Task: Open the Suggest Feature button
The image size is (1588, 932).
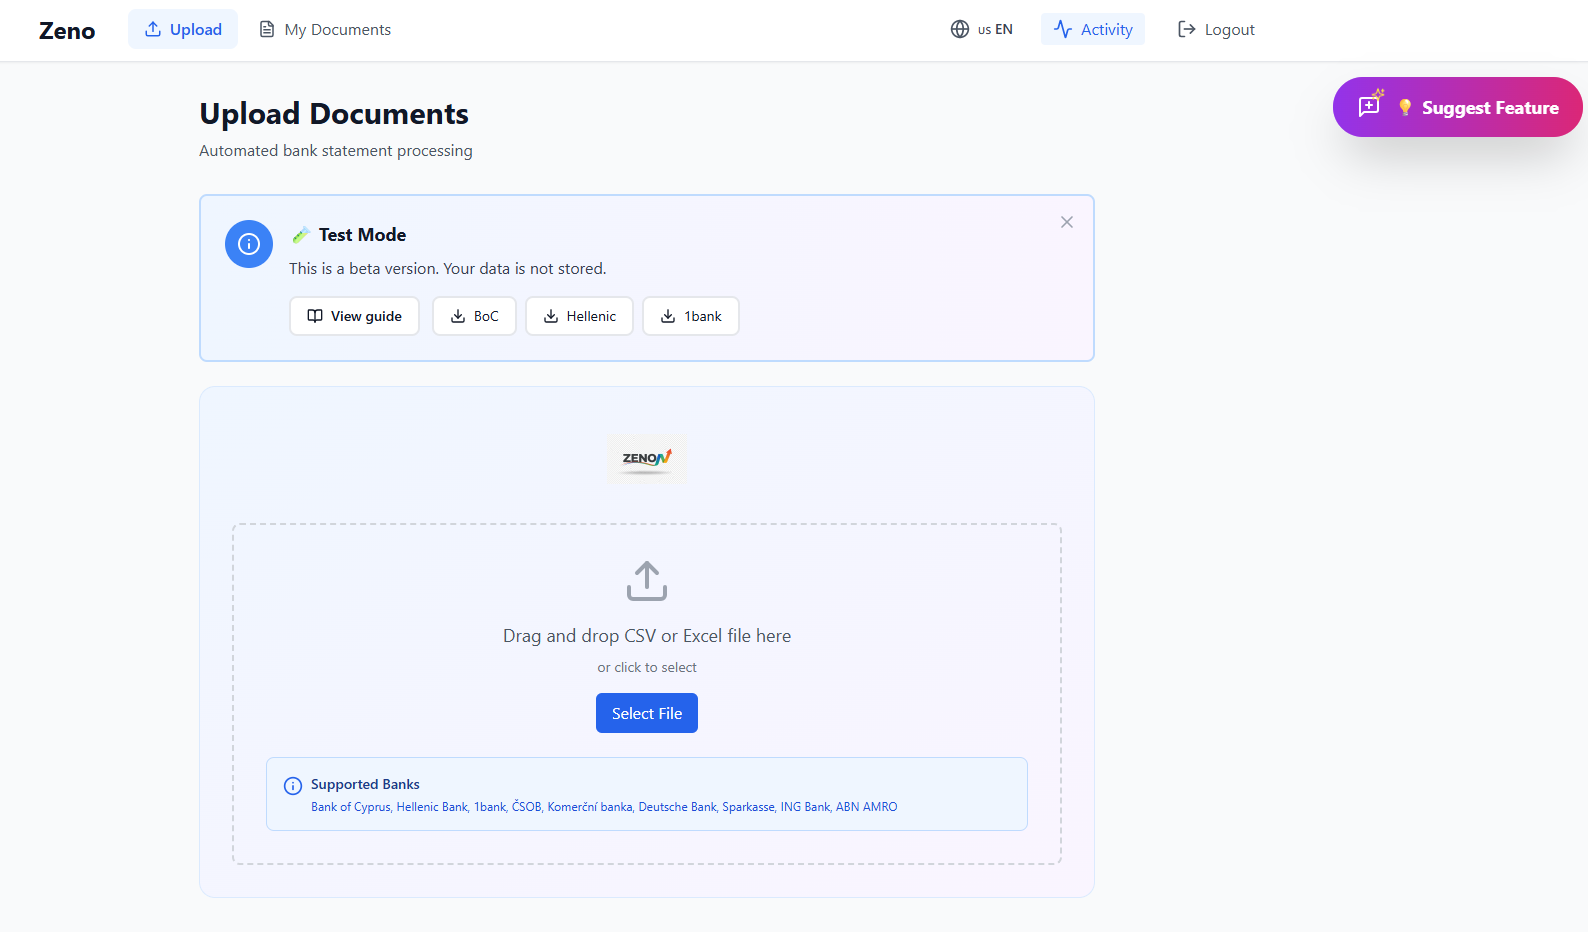Action: tap(1458, 107)
